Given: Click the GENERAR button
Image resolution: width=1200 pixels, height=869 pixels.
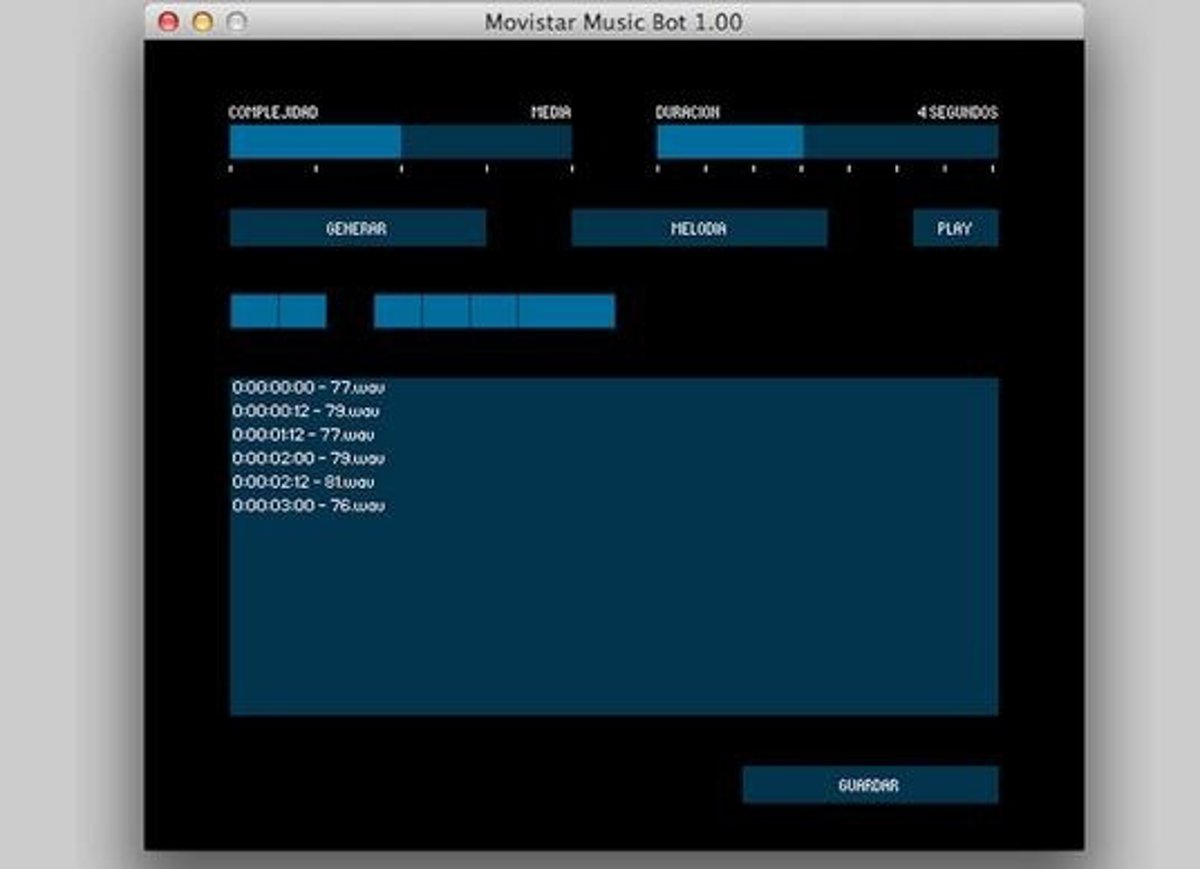Looking at the screenshot, I should click(357, 228).
